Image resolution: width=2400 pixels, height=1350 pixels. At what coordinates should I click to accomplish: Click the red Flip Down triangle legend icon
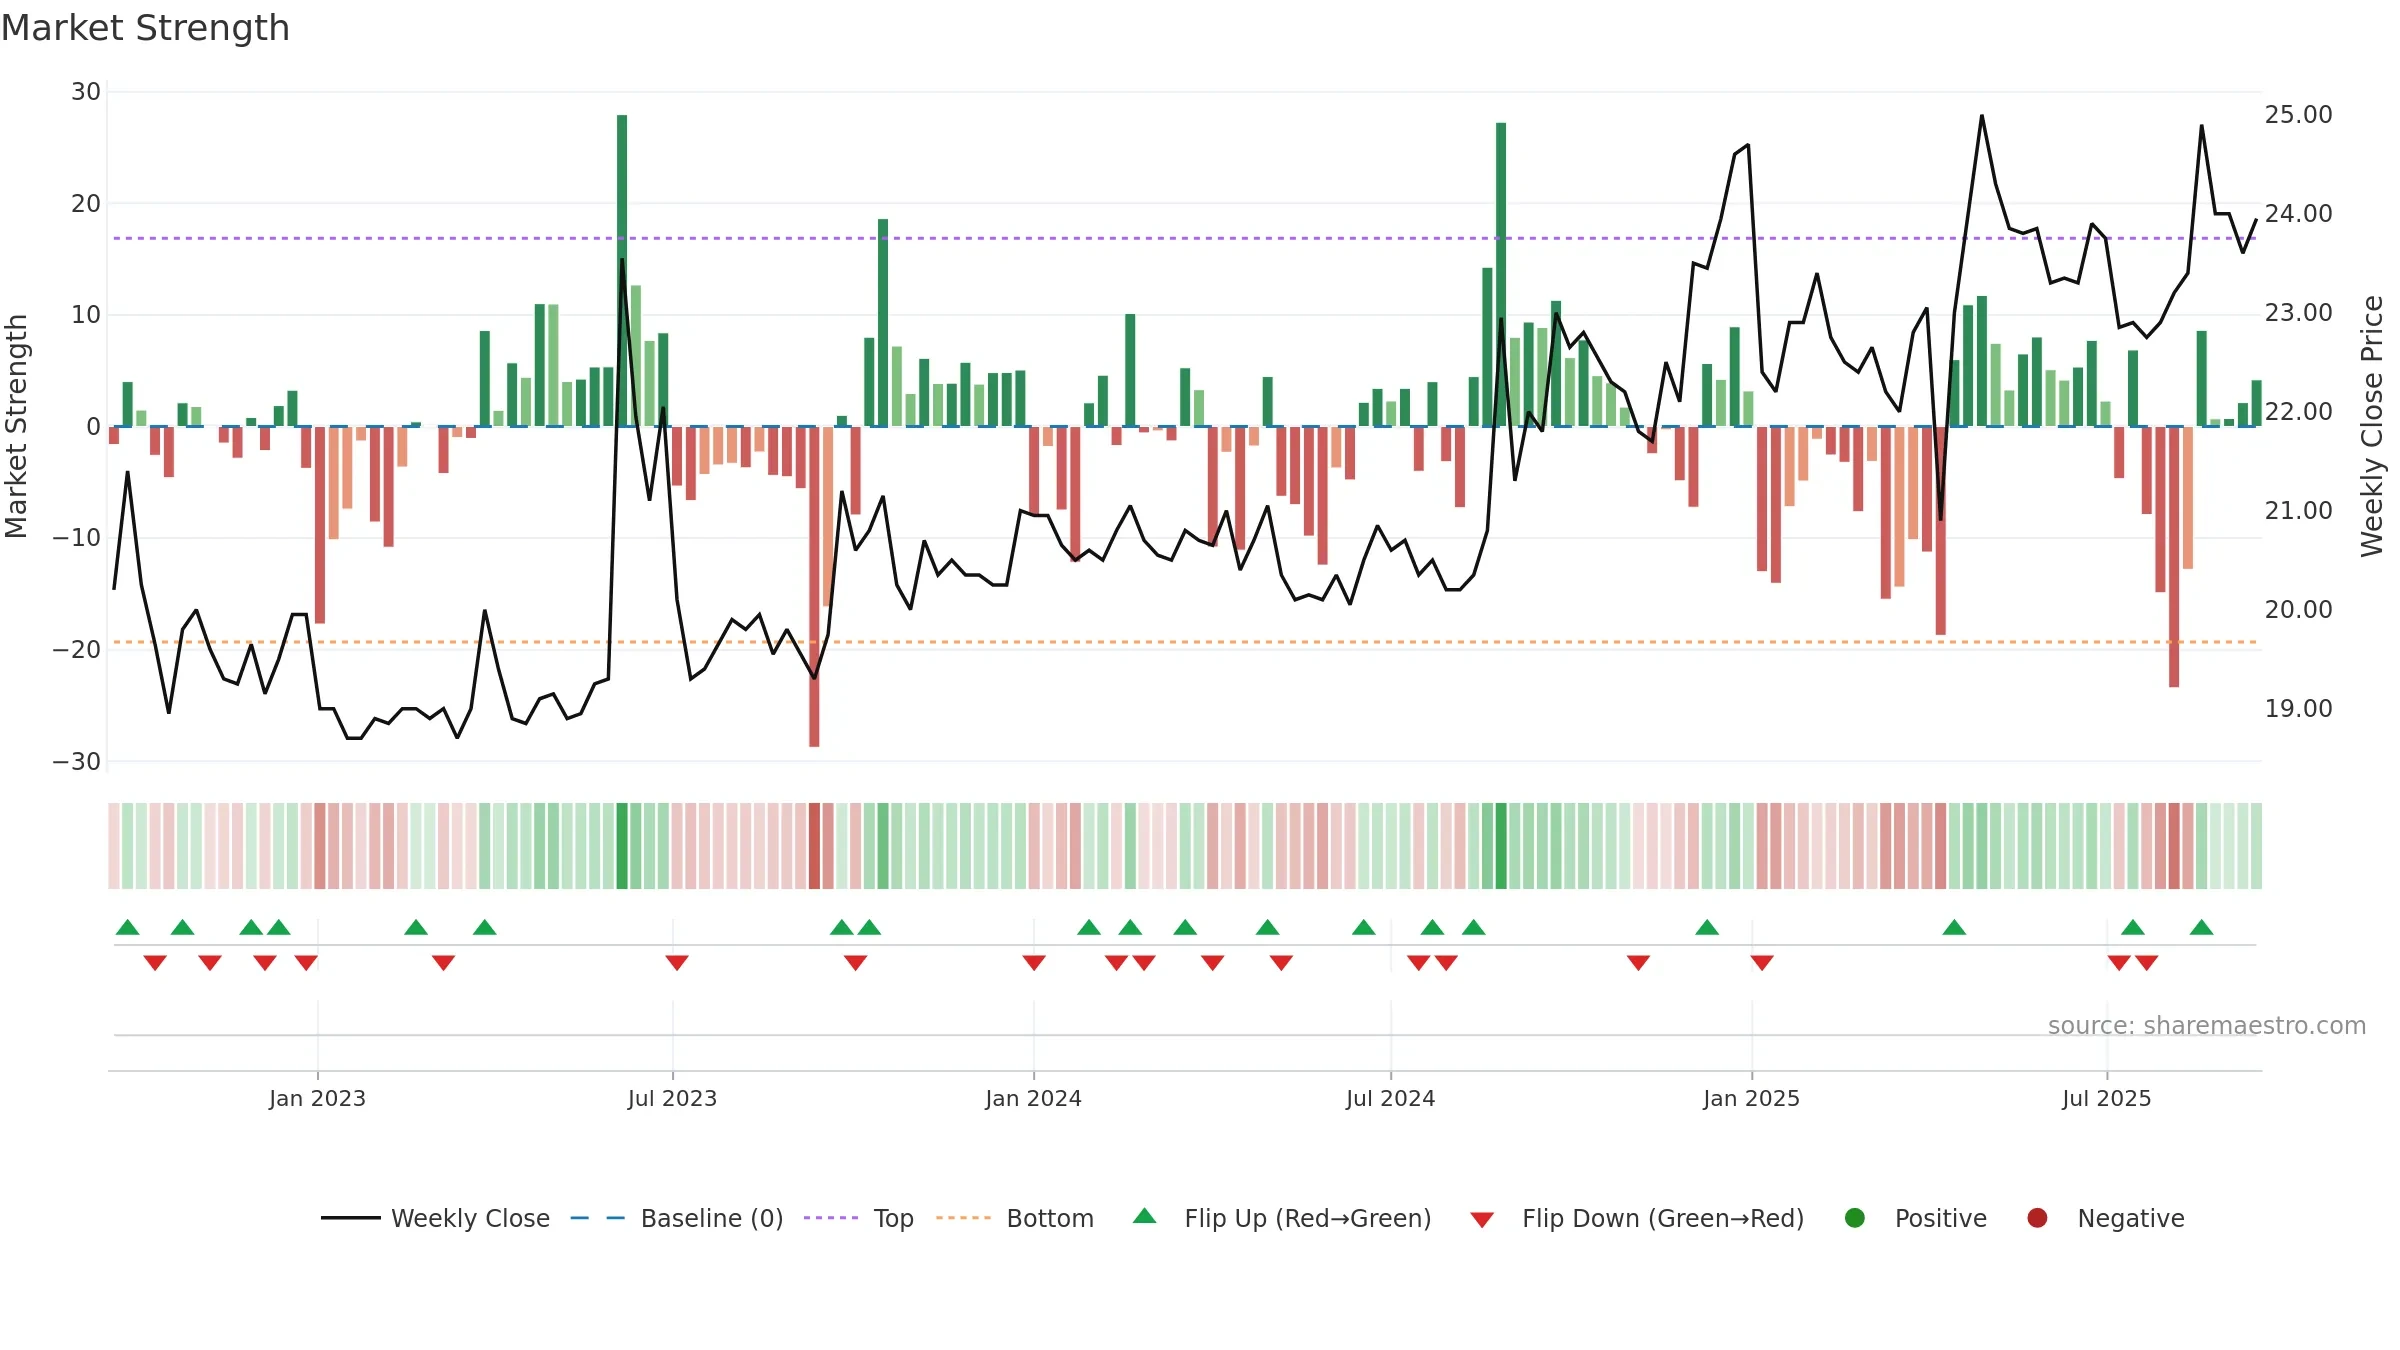[x=1483, y=1220]
